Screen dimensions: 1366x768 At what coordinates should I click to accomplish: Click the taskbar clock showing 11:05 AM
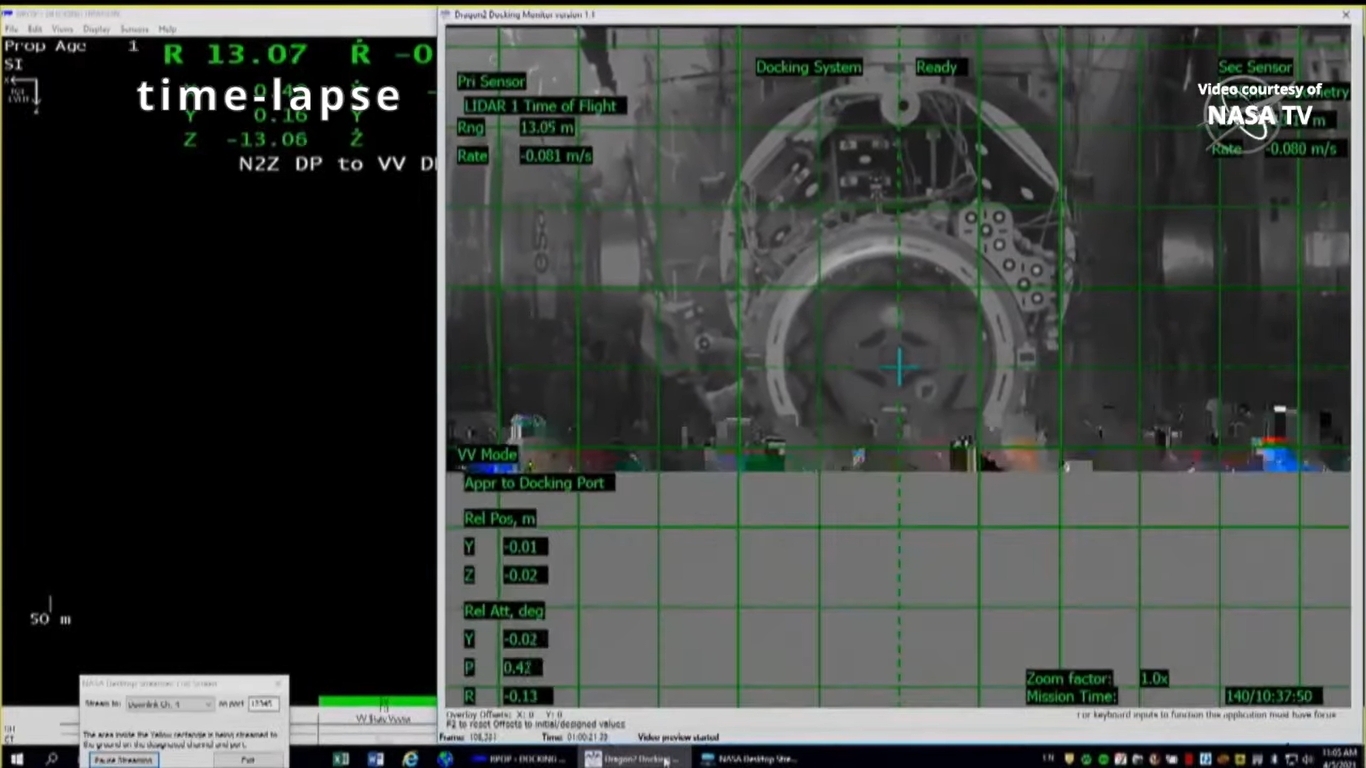pos(1339,758)
